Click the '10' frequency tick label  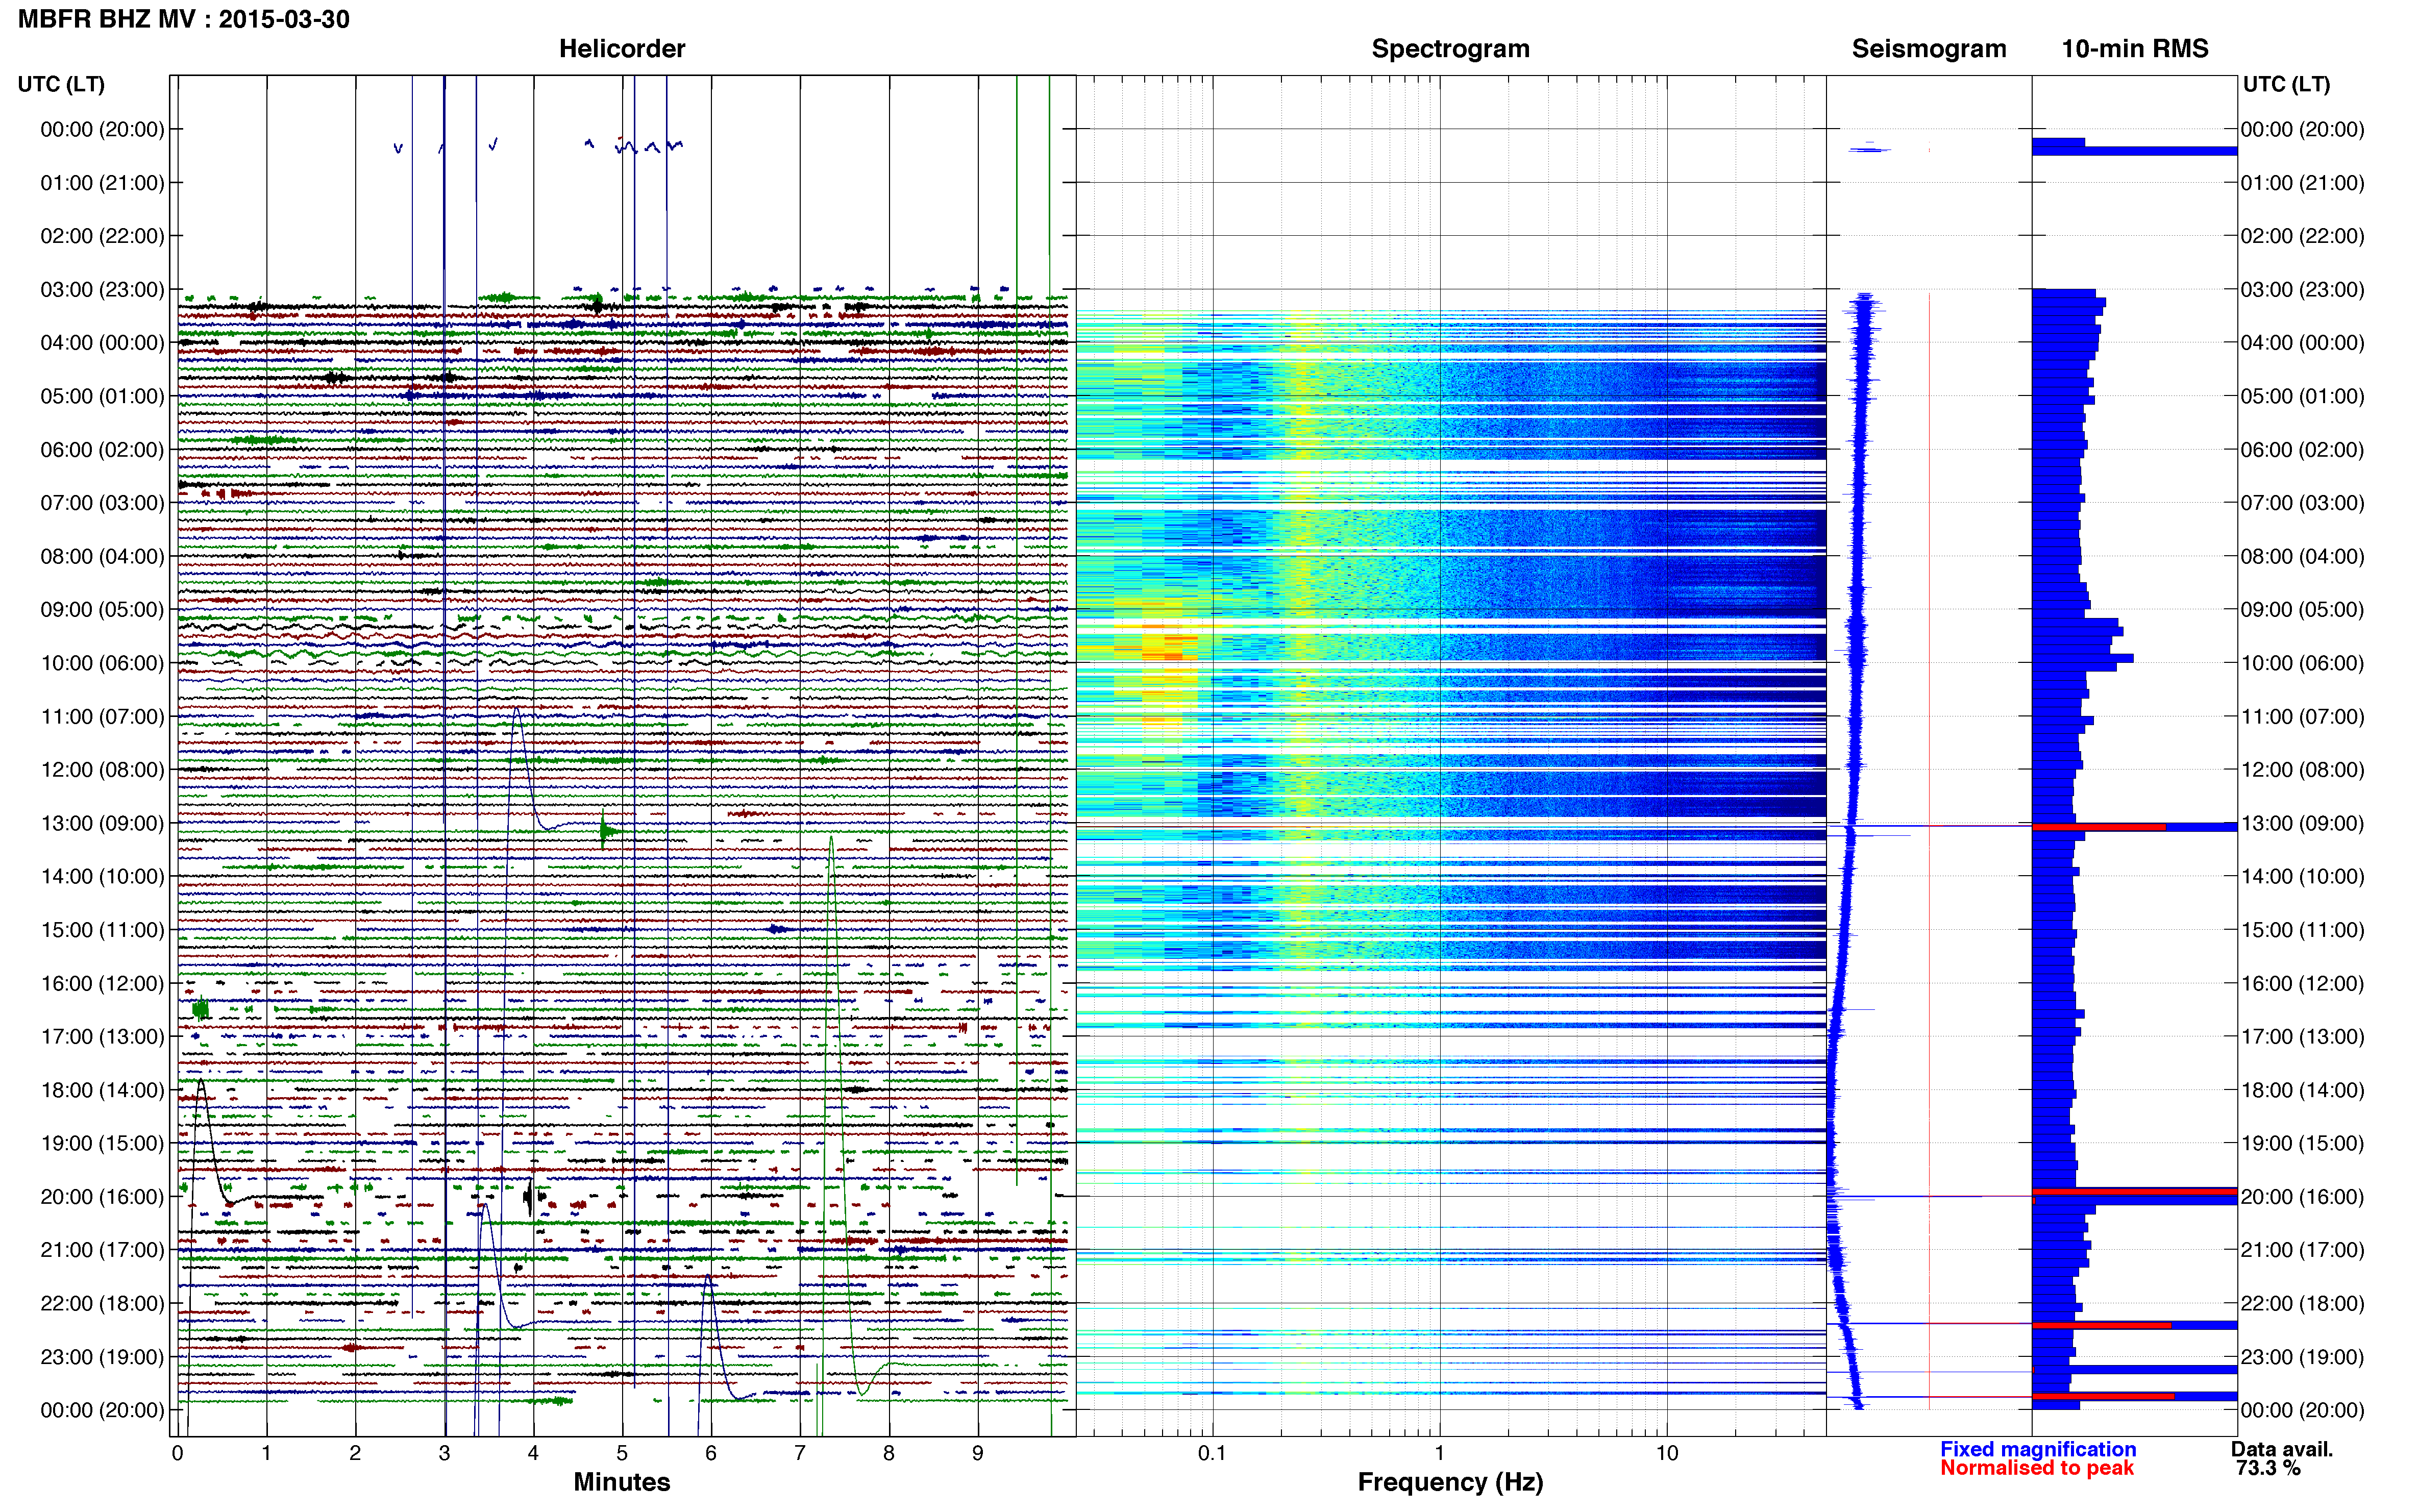pyautogui.click(x=1666, y=1453)
